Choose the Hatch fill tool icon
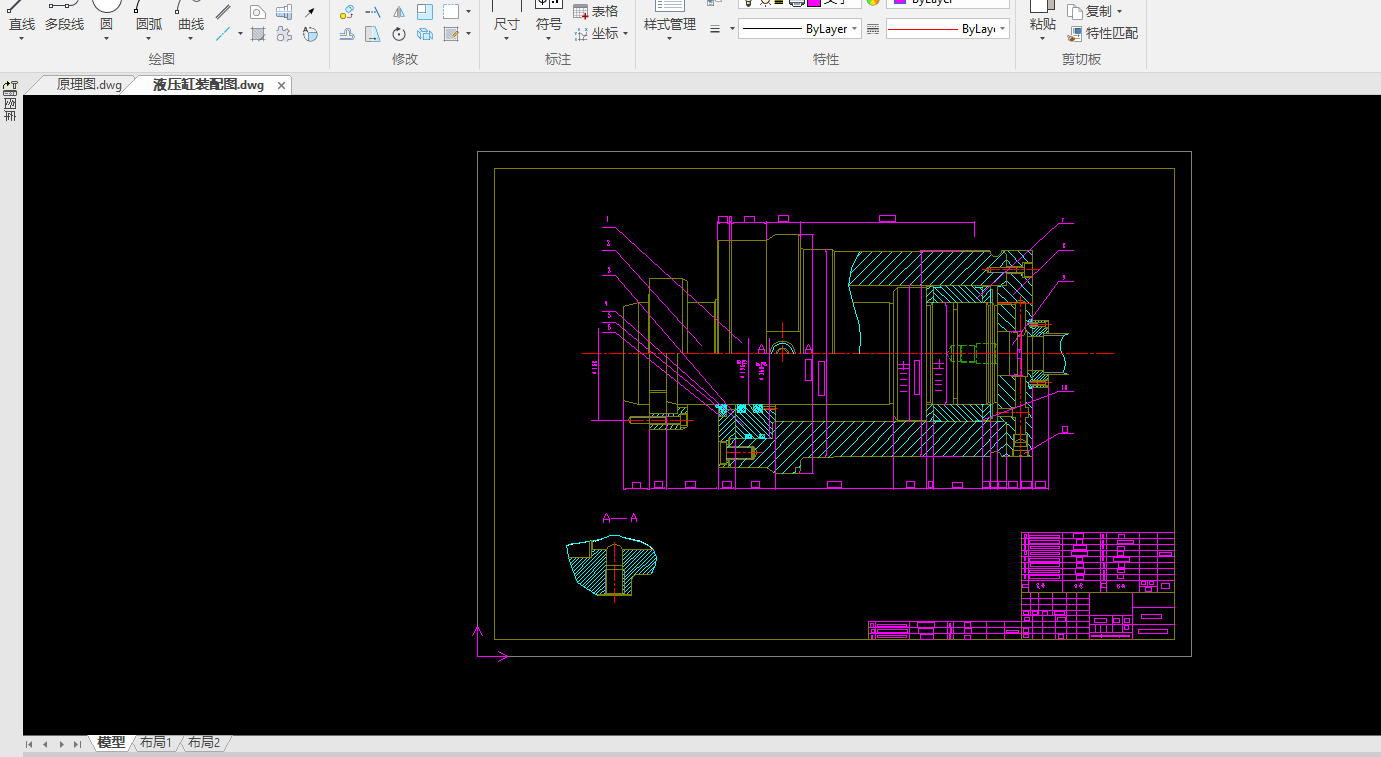 (258, 34)
